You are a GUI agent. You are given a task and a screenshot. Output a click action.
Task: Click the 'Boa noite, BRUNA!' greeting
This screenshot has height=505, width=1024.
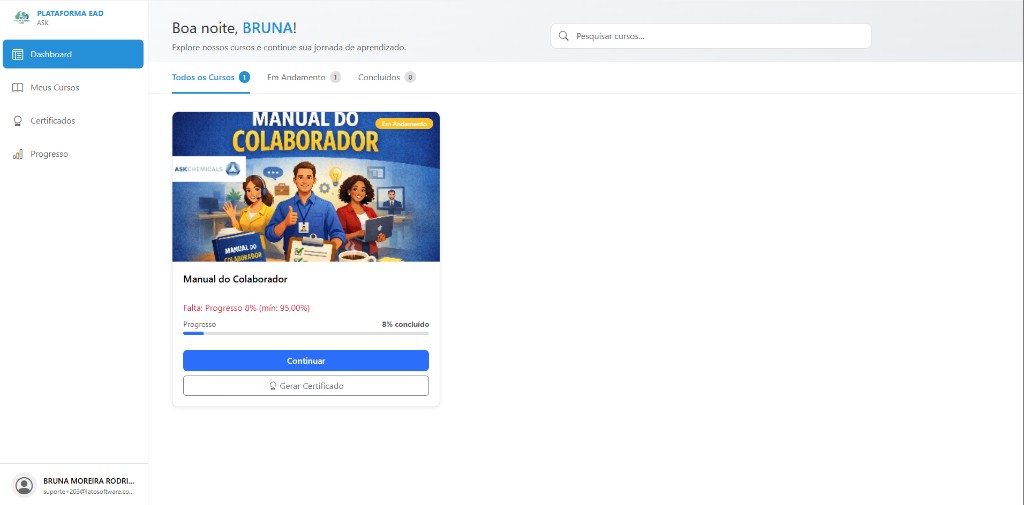[234, 28]
